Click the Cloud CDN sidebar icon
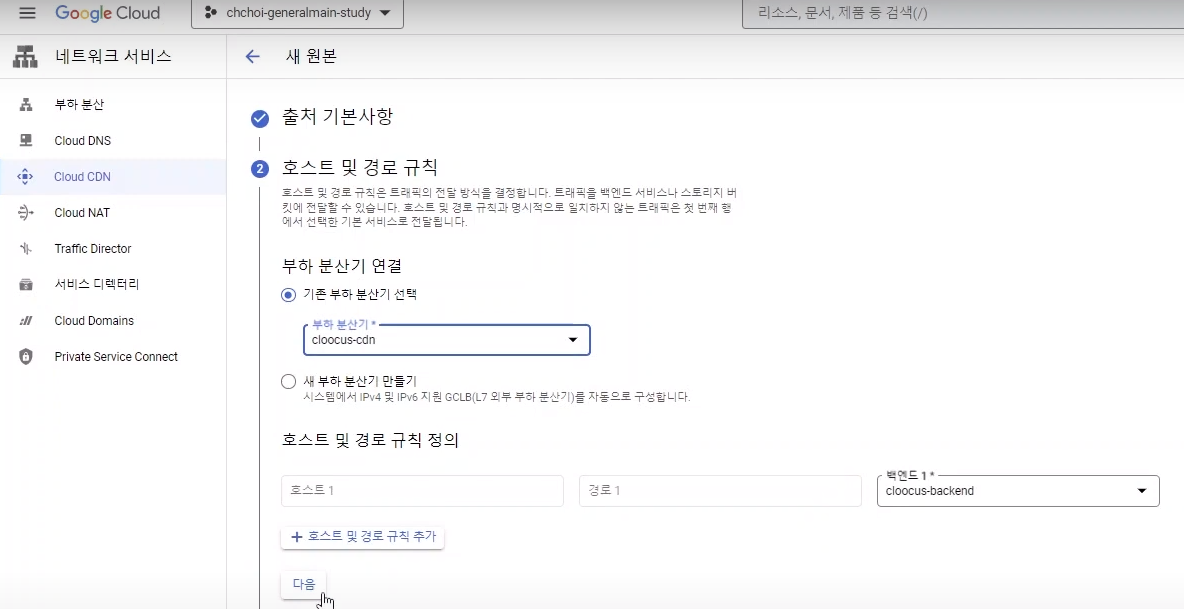This screenshot has height=609, width=1184. [26, 177]
